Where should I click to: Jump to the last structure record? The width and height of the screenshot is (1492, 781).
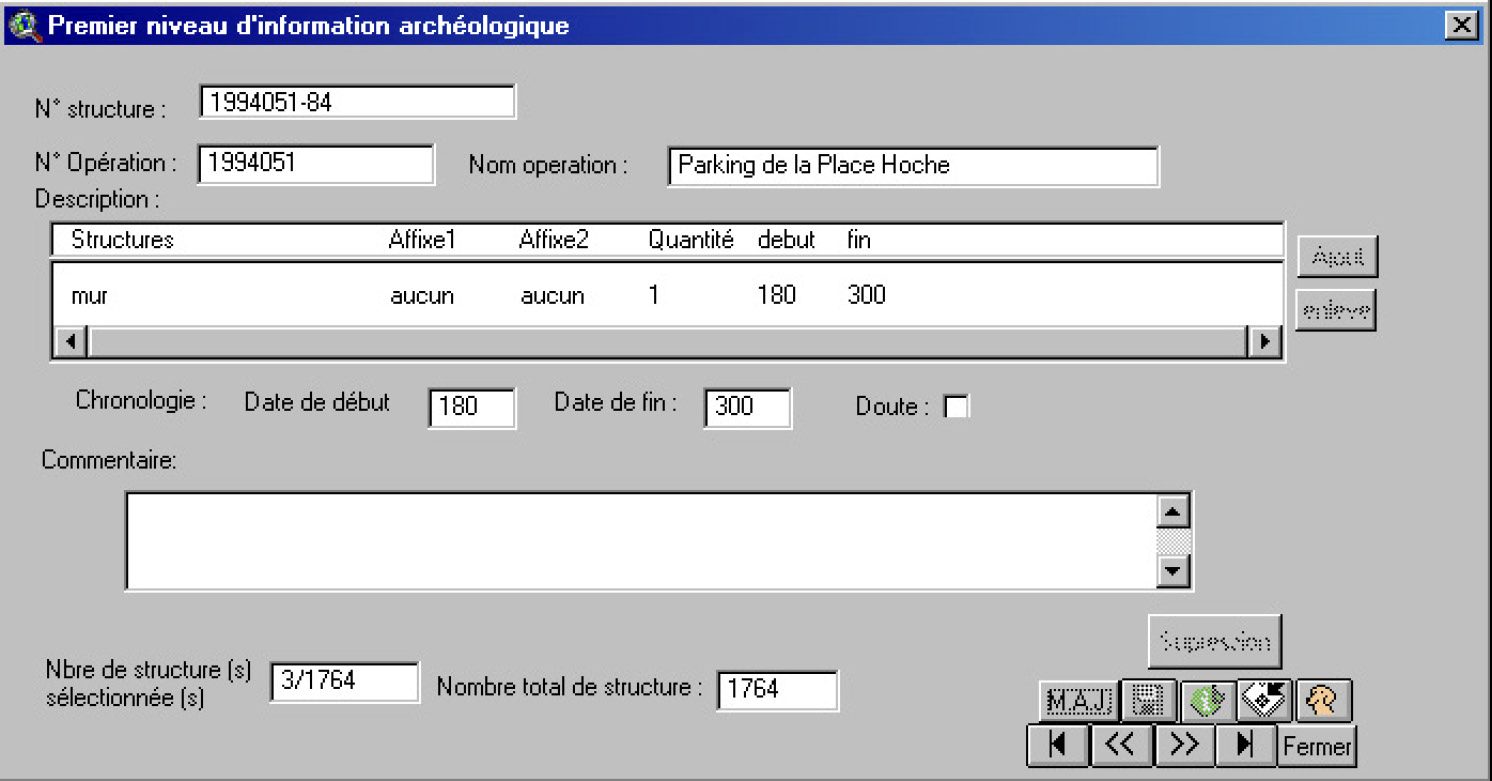pos(1246,745)
